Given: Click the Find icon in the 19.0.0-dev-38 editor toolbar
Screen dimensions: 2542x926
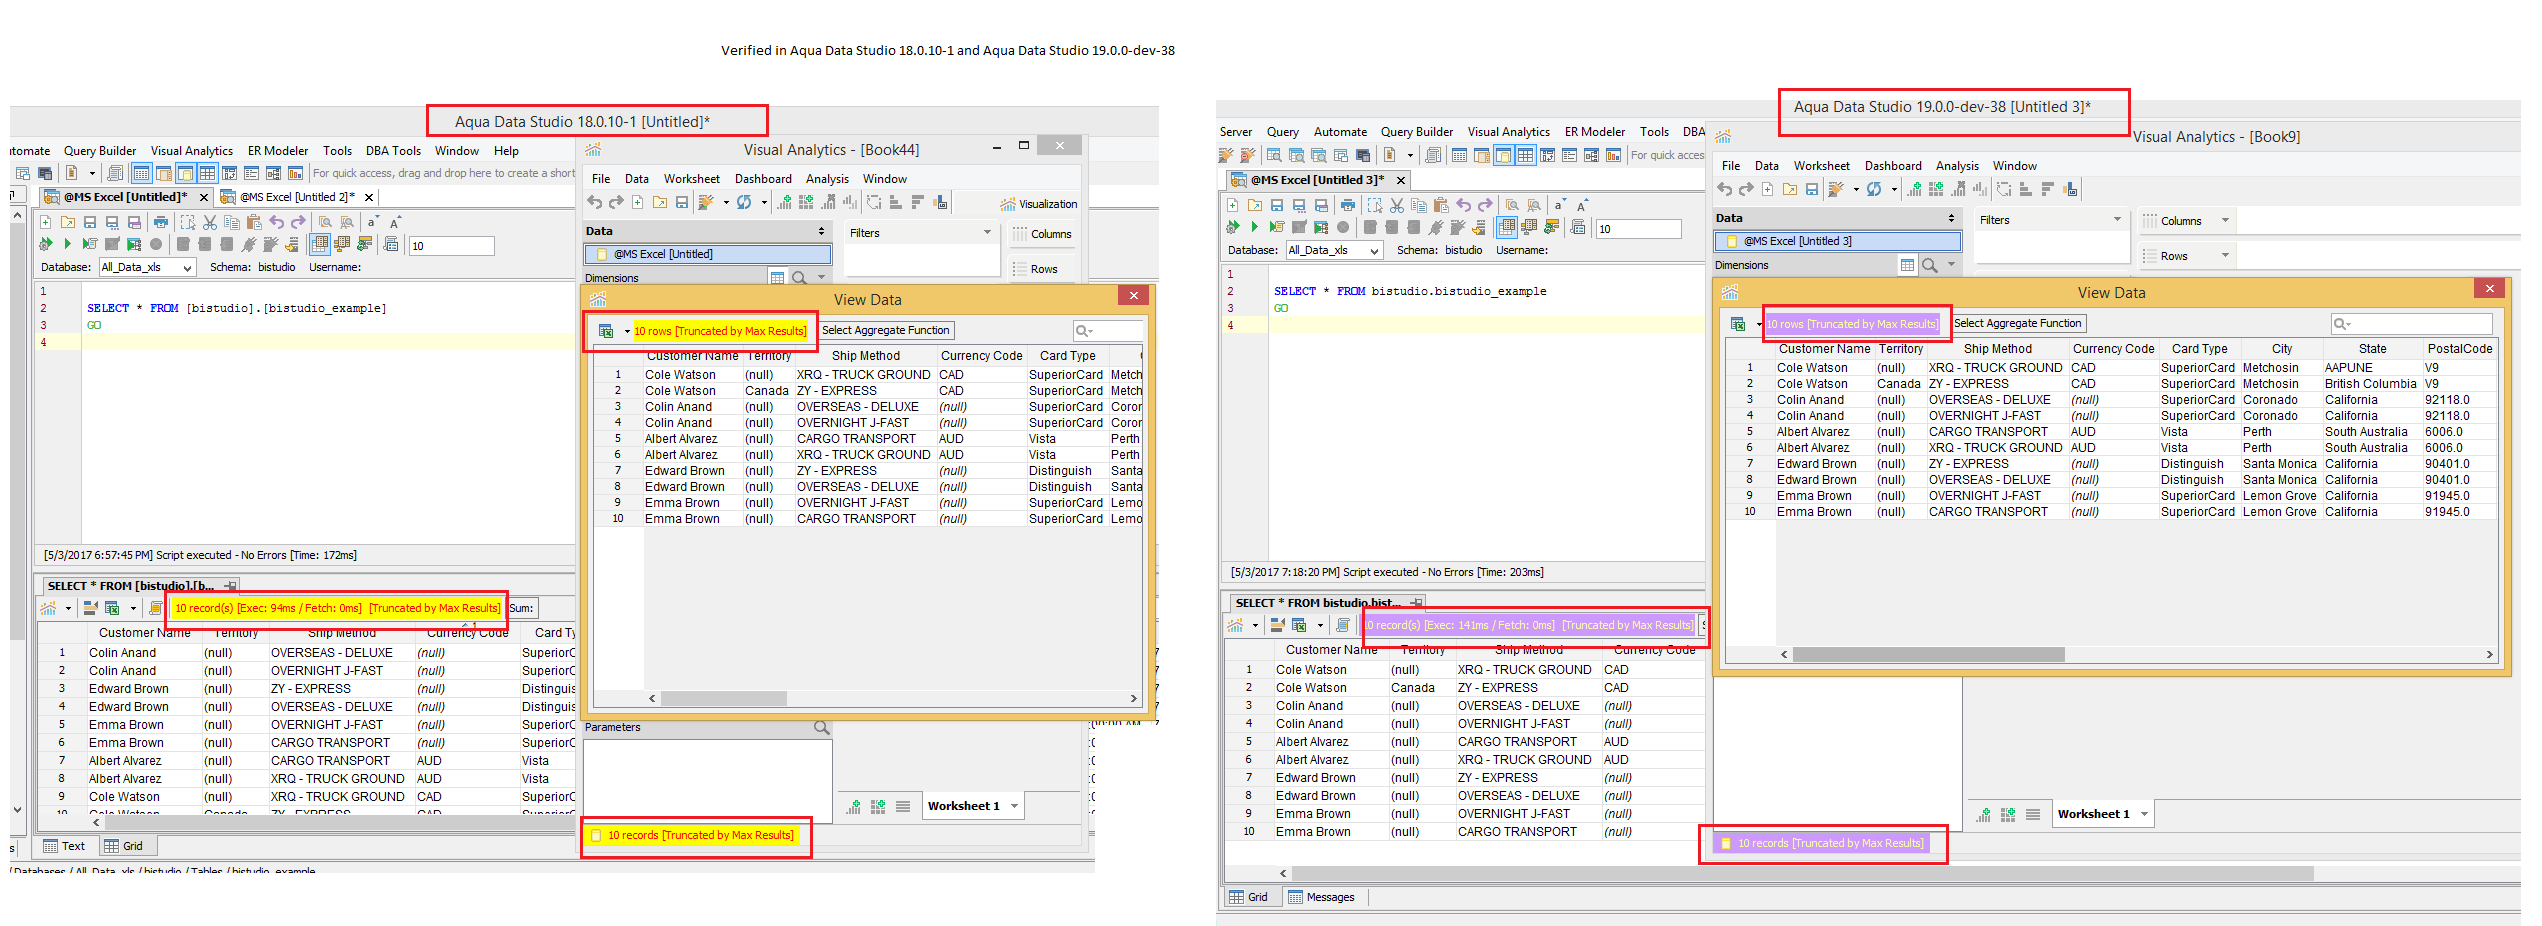Looking at the screenshot, I should [1512, 205].
